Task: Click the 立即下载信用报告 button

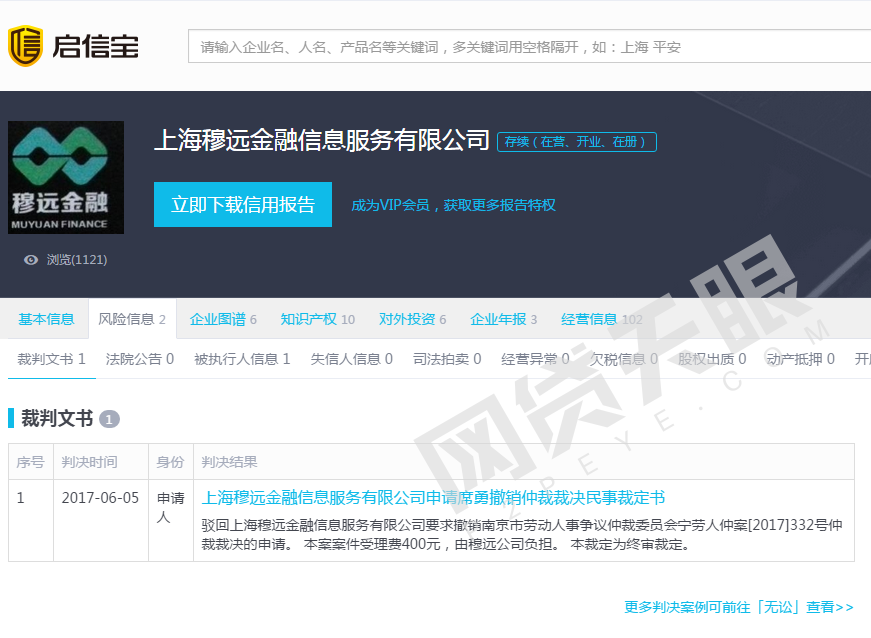Action: [243, 204]
